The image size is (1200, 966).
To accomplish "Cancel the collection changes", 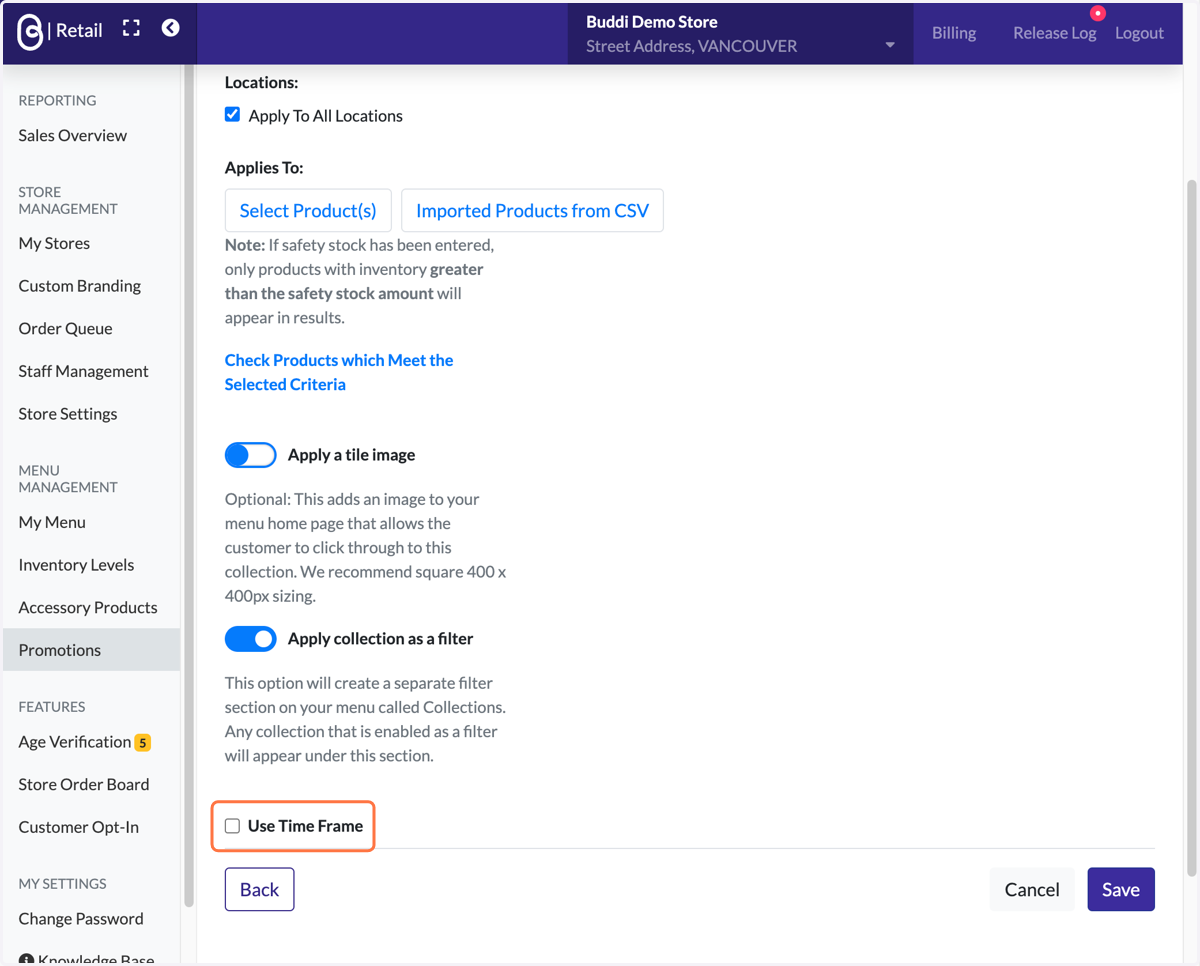I will [1032, 889].
